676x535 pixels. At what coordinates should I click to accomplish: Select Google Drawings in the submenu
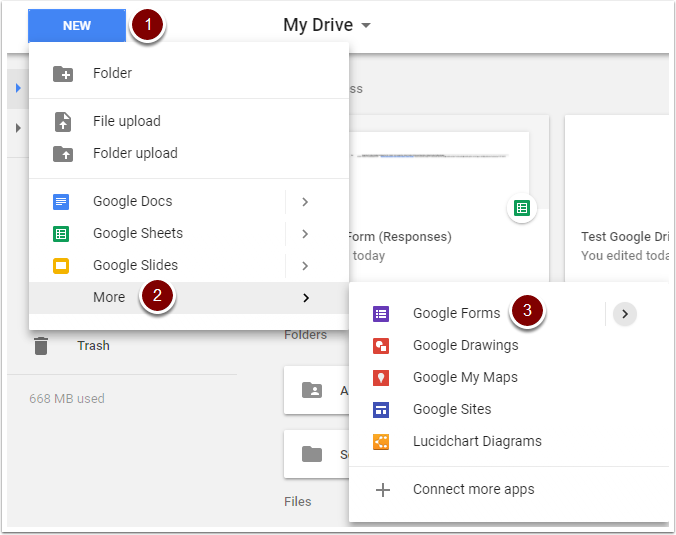point(466,345)
